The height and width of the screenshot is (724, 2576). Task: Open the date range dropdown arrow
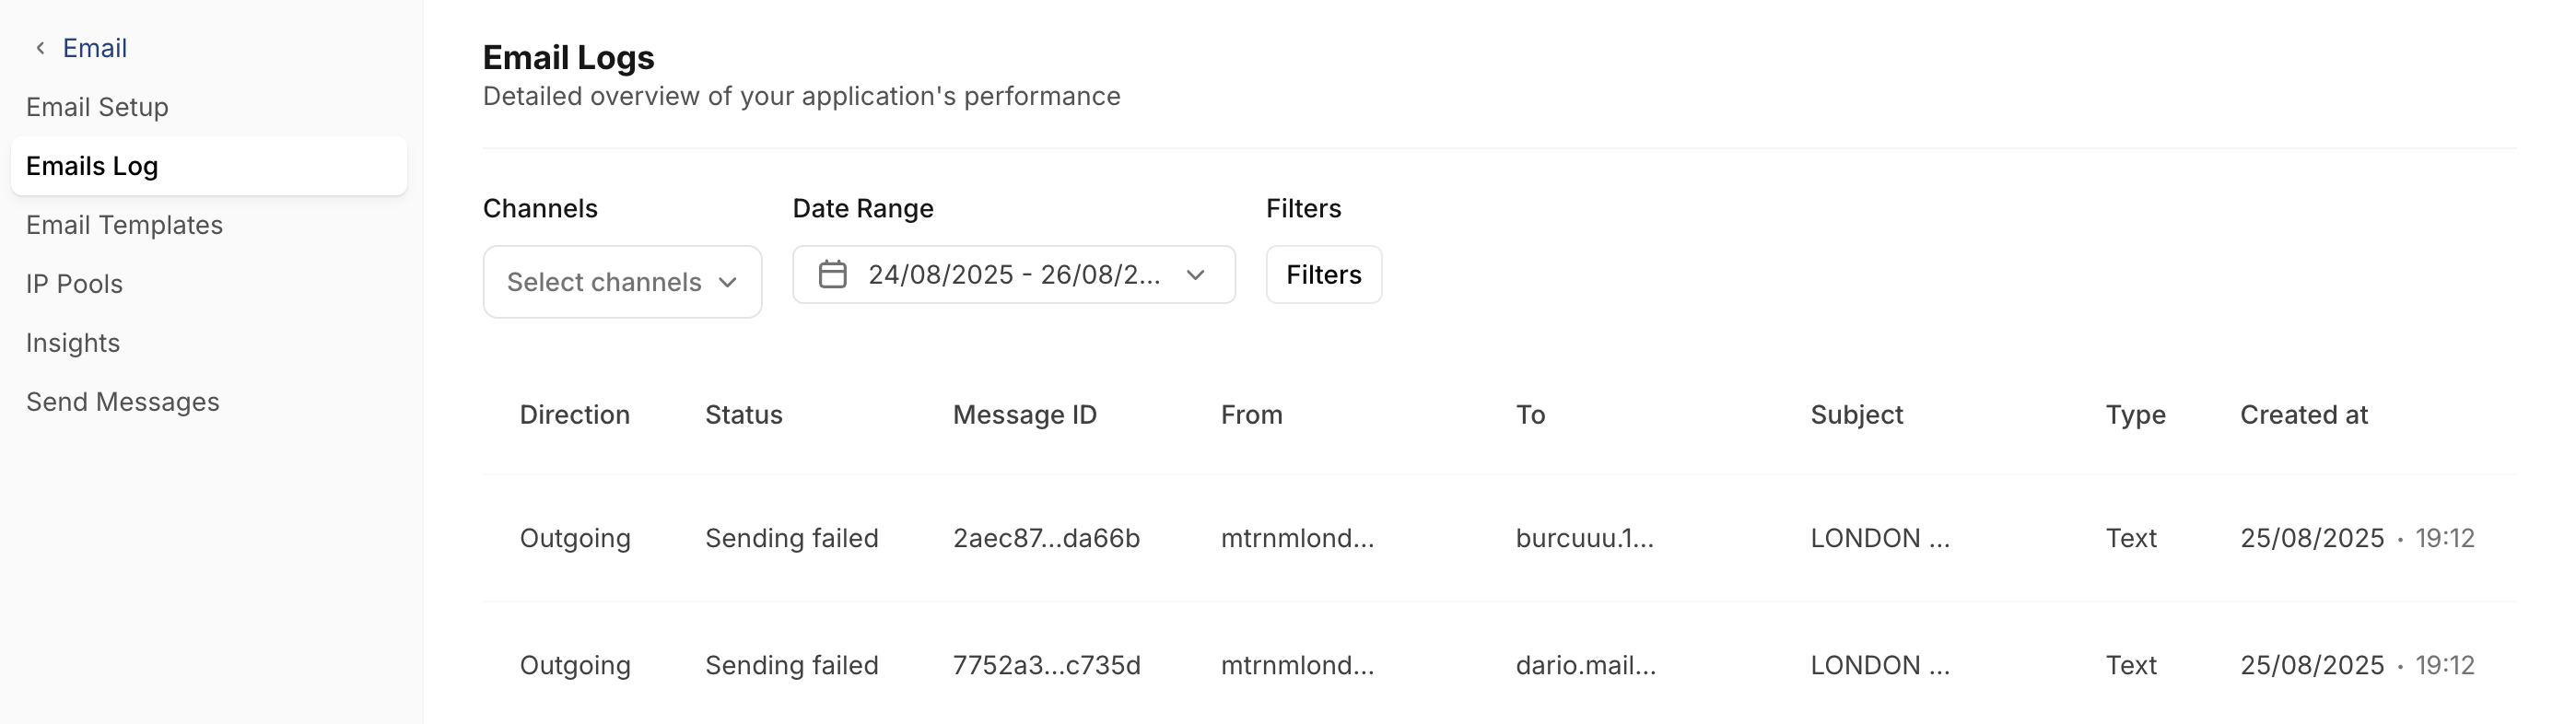1195,275
